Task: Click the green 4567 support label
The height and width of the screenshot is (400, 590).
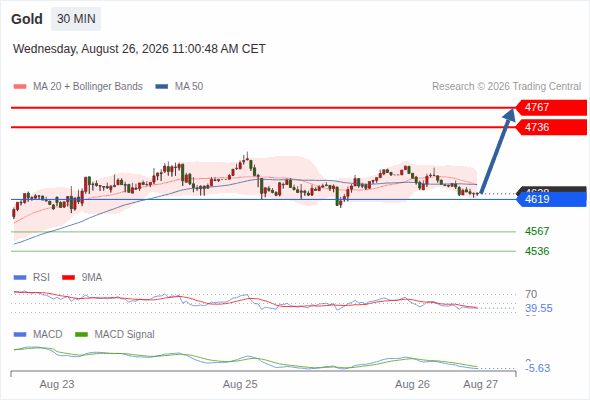Action: pyautogui.click(x=537, y=231)
